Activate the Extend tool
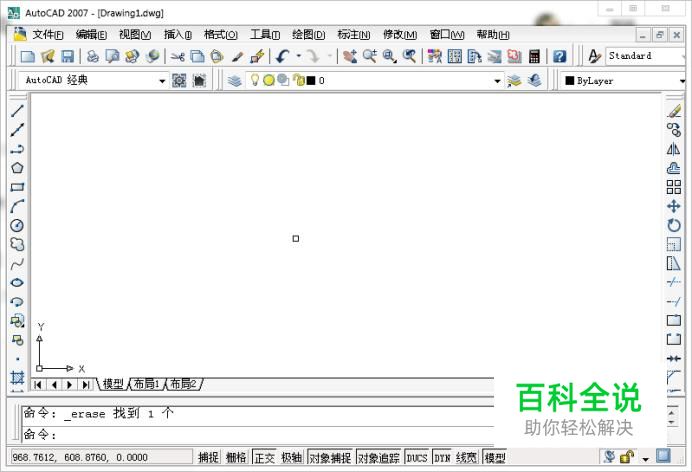 (673, 302)
